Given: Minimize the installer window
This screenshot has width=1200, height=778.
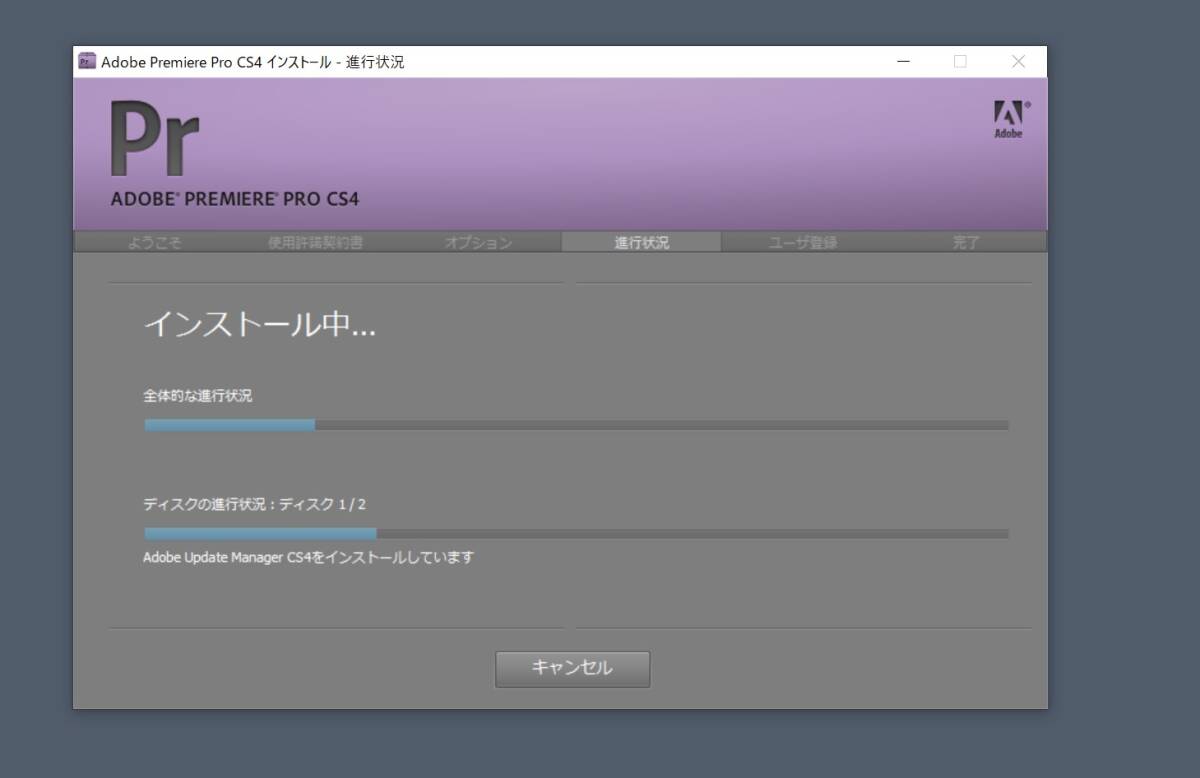Looking at the screenshot, I should pyautogui.click(x=904, y=62).
